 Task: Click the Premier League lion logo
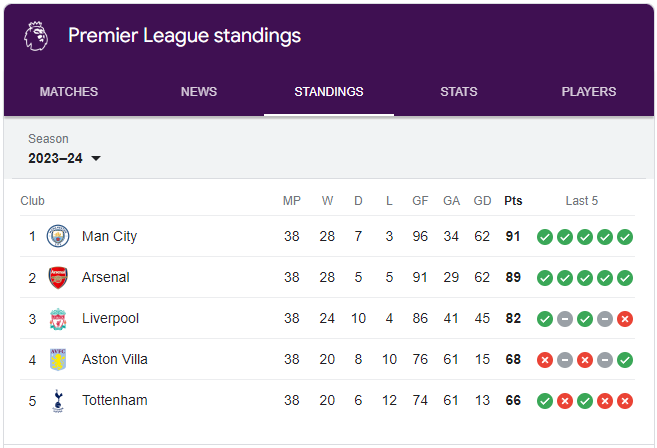point(36,36)
